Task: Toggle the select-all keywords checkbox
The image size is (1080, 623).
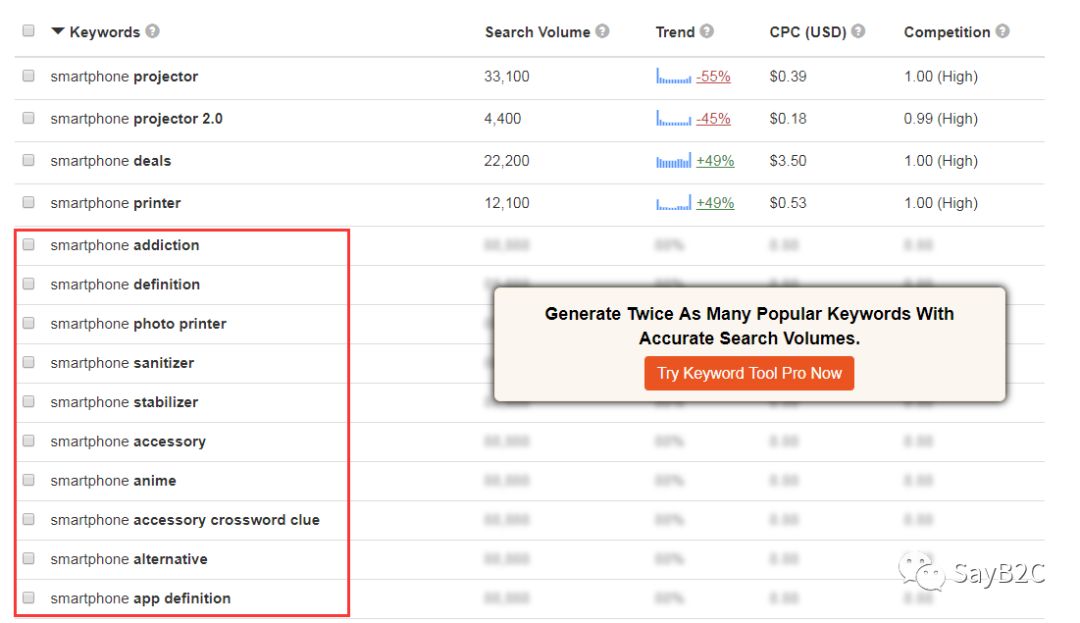Action: coord(28,31)
